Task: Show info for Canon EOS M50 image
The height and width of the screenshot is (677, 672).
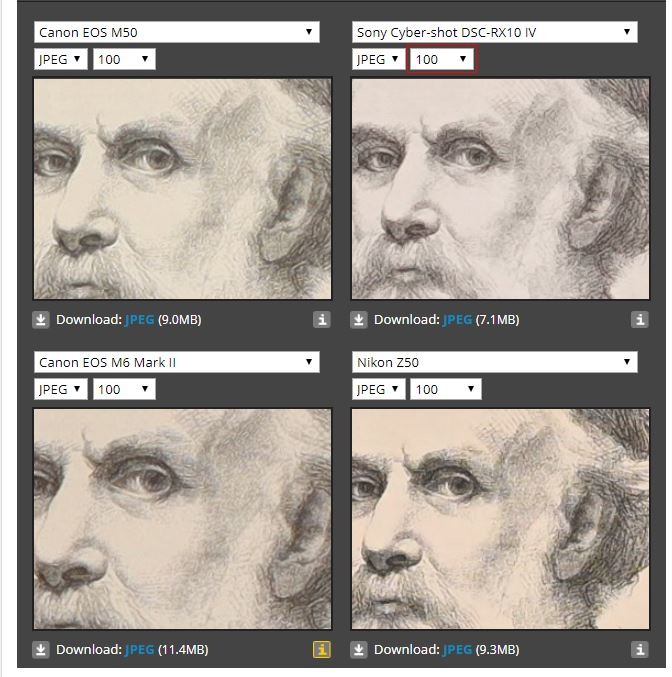Action: 322,320
